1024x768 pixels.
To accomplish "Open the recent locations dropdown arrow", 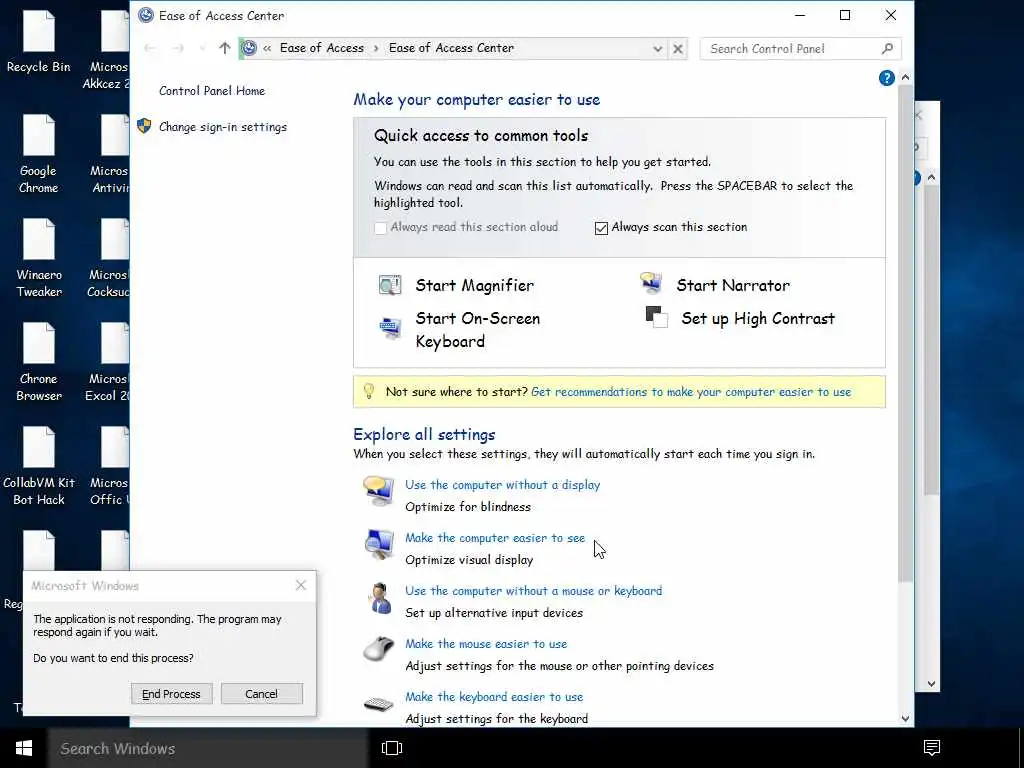I will pos(202,48).
